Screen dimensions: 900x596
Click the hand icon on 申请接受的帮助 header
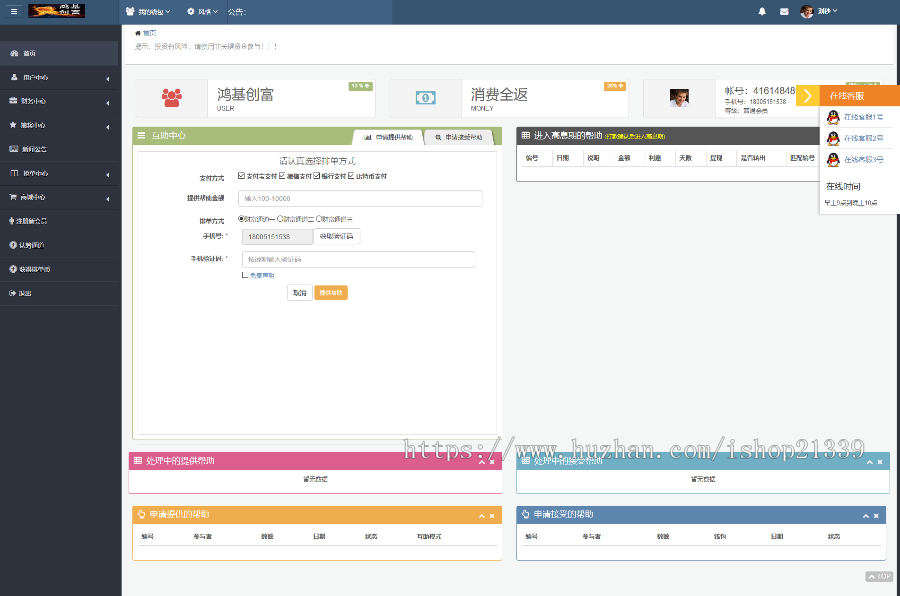(525, 514)
